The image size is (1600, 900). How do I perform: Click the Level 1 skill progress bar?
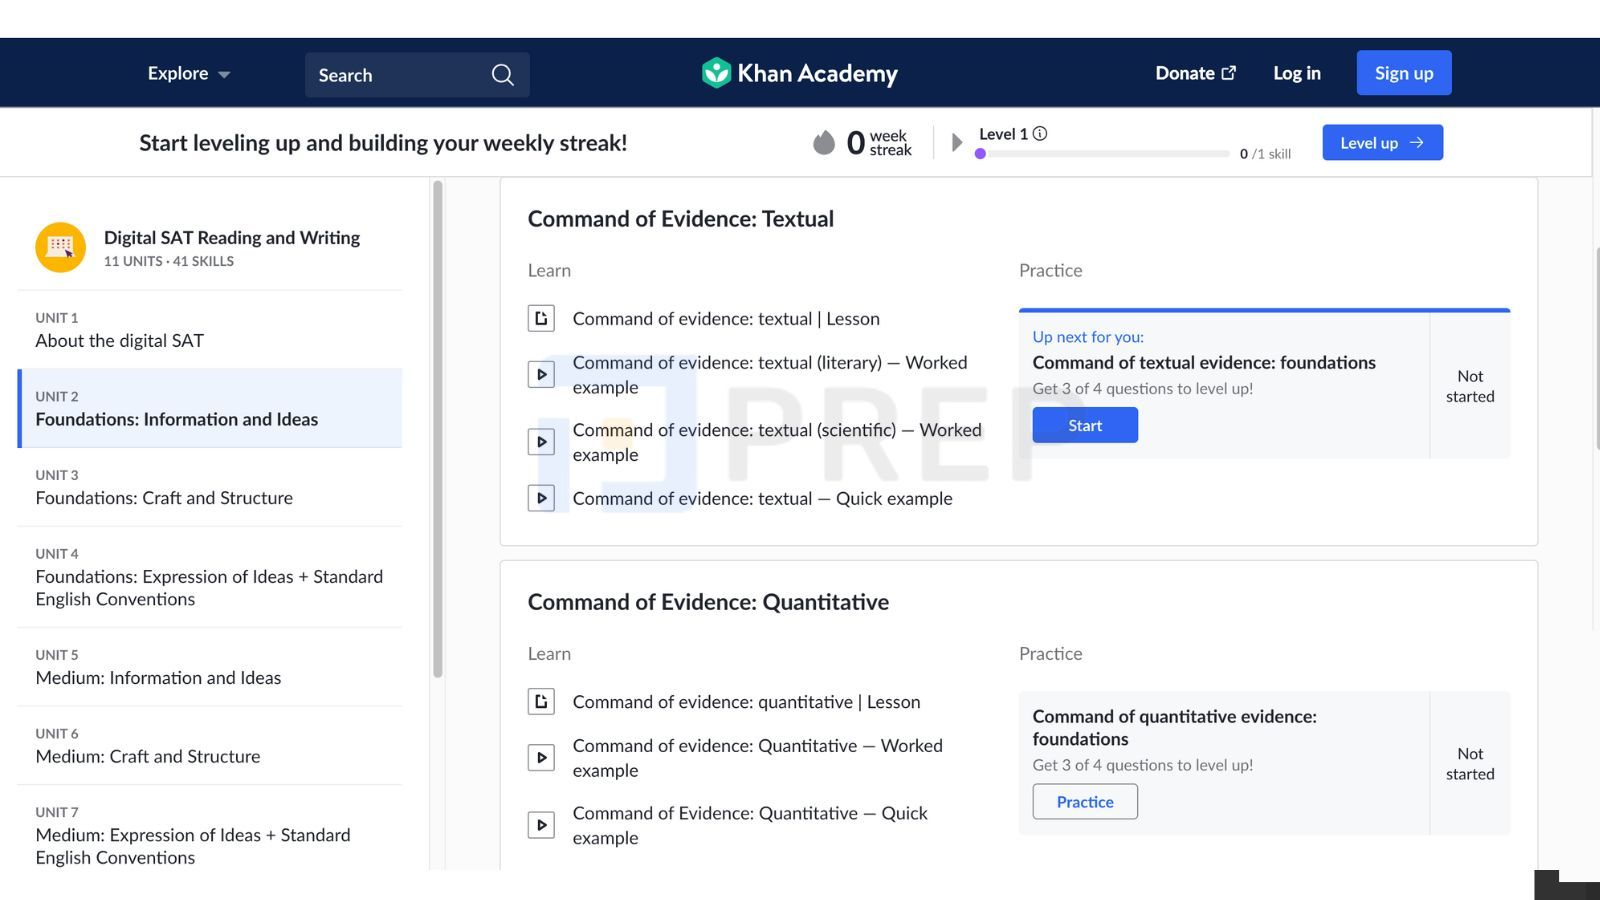tap(1102, 154)
